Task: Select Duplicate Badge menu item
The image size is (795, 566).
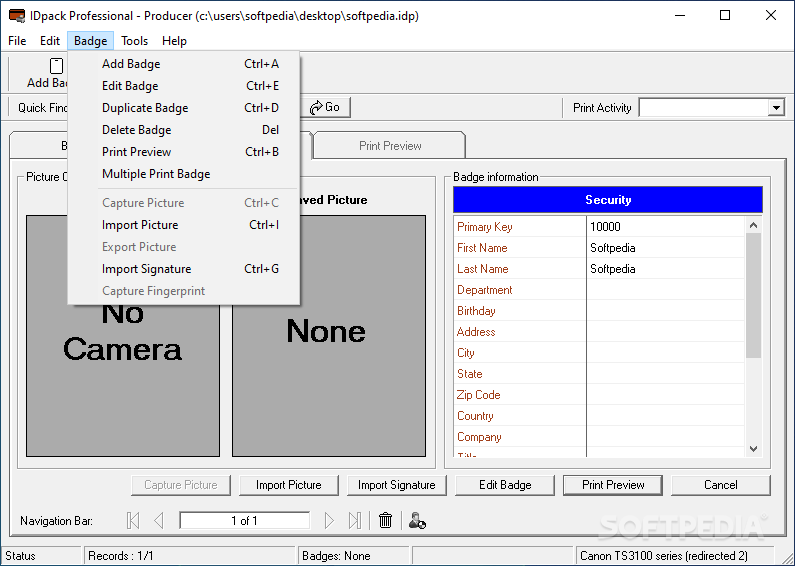Action: pyautogui.click(x=184, y=108)
